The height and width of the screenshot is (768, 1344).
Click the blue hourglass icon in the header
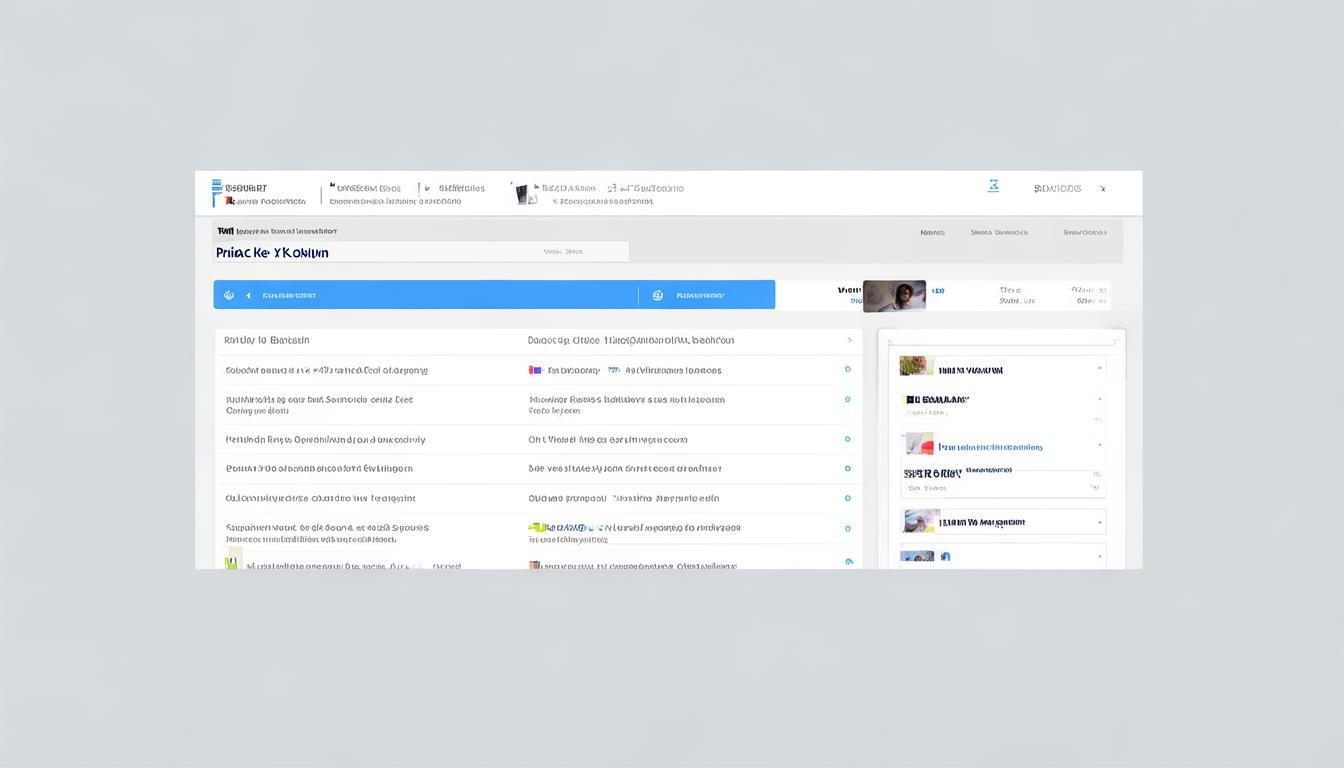(x=993, y=186)
